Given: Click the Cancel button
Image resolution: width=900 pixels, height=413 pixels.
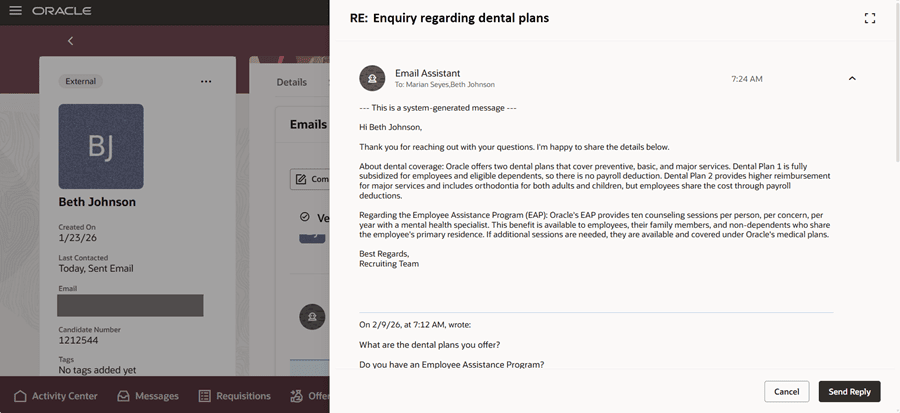Looking at the screenshot, I should 786,392.
